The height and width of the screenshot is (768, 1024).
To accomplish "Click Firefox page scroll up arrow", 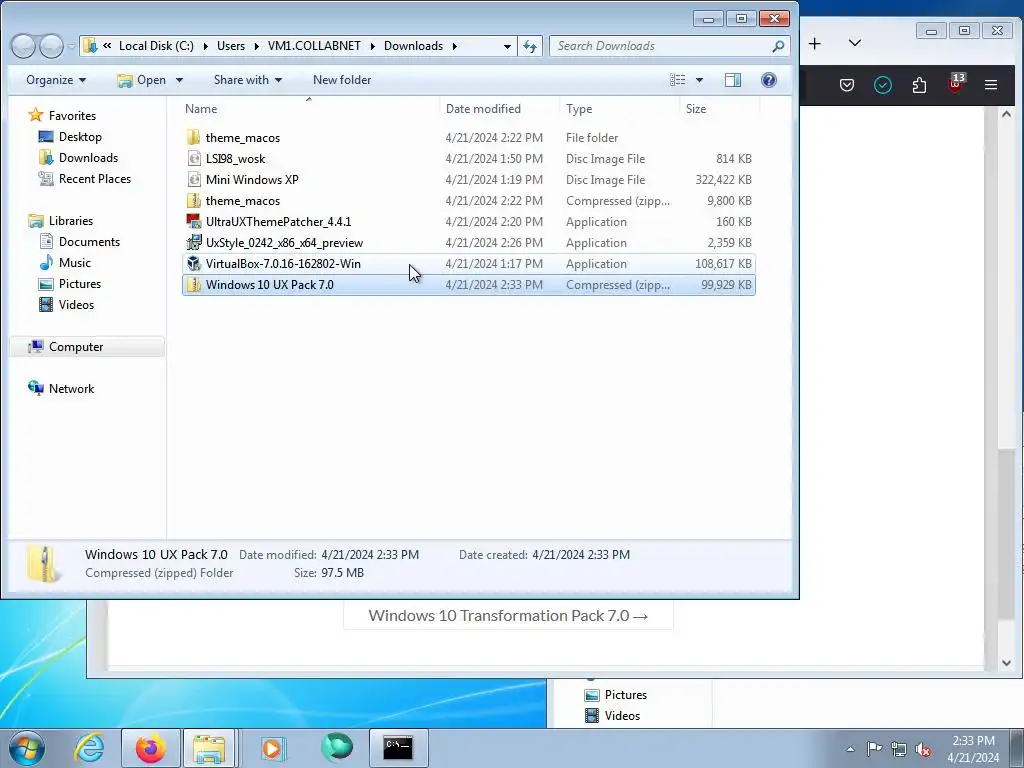I will (1006, 114).
